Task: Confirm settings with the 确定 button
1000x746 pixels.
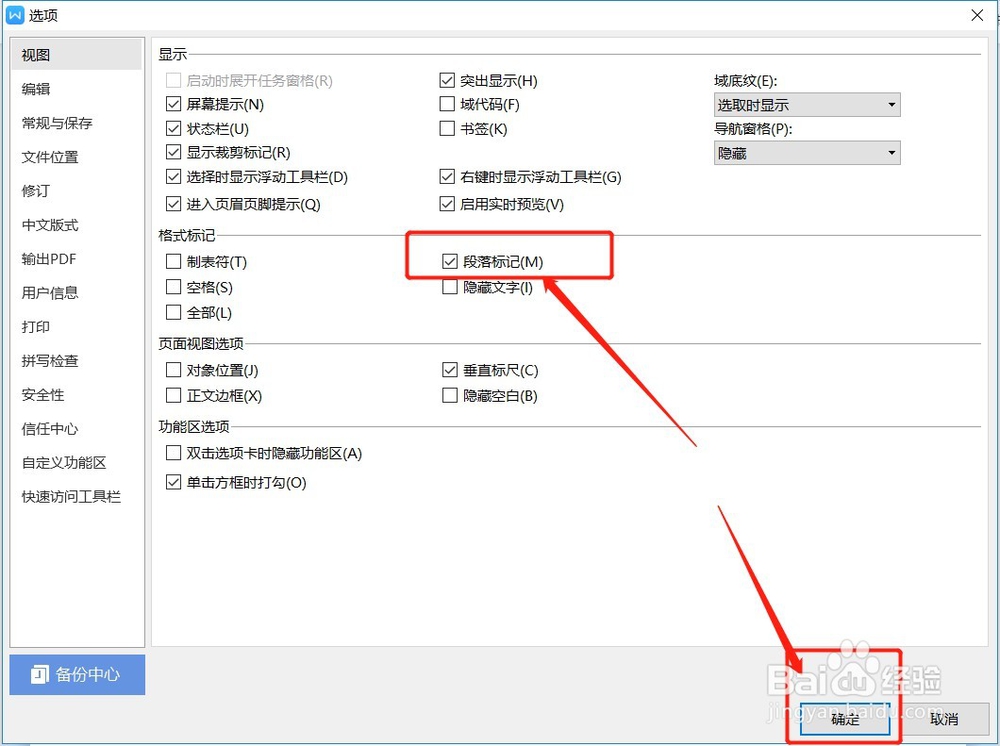Action: (843, 719)
